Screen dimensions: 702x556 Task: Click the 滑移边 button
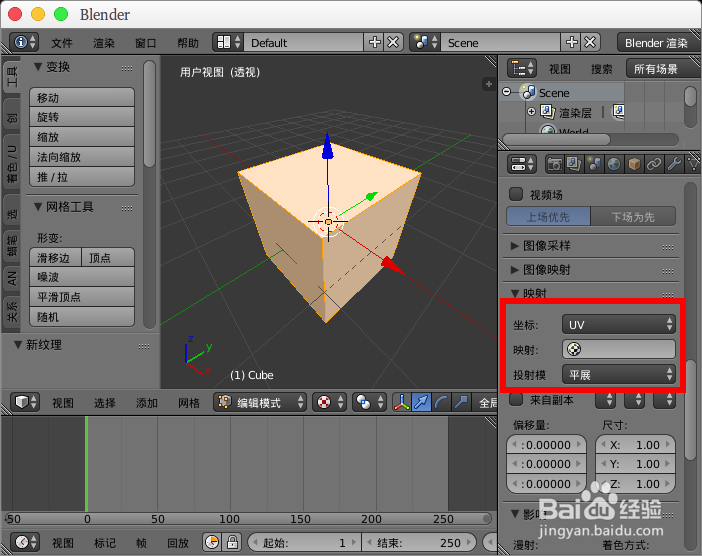coord(56,257)
